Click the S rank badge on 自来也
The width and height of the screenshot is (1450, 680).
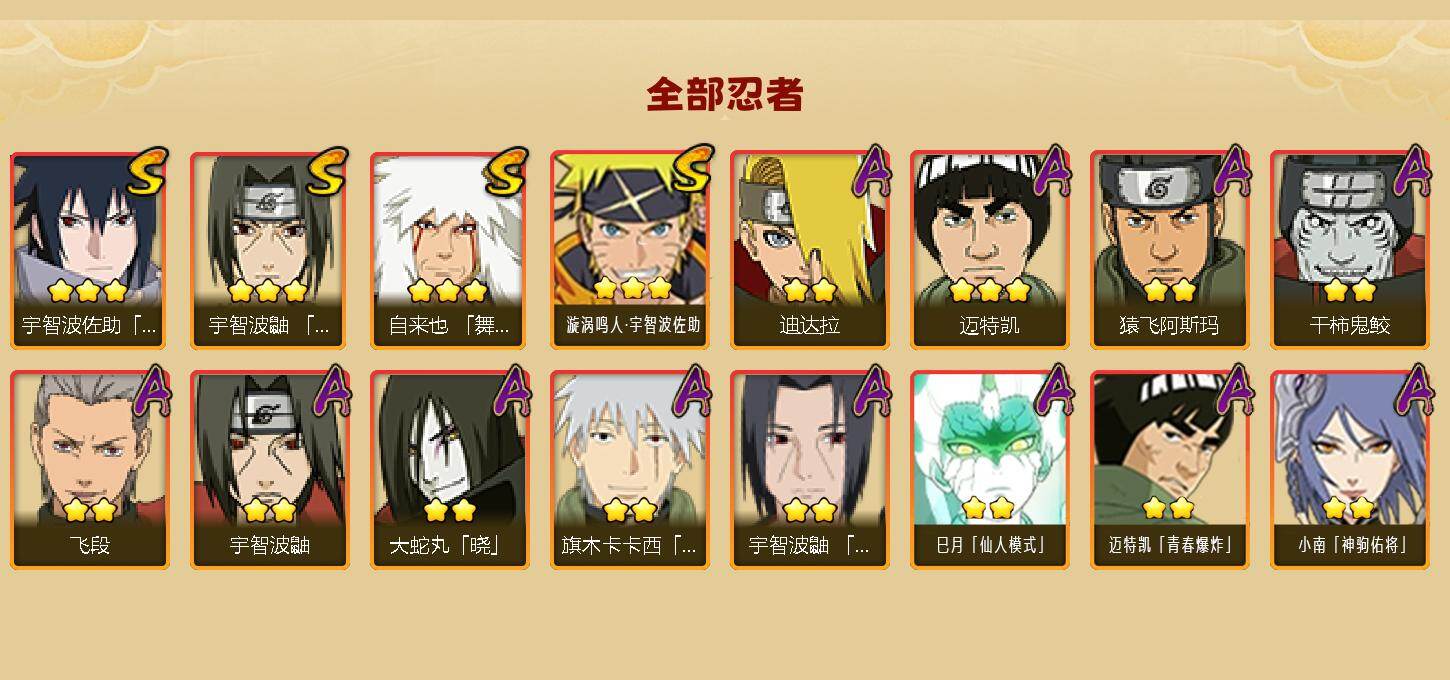tap(507, 172)
